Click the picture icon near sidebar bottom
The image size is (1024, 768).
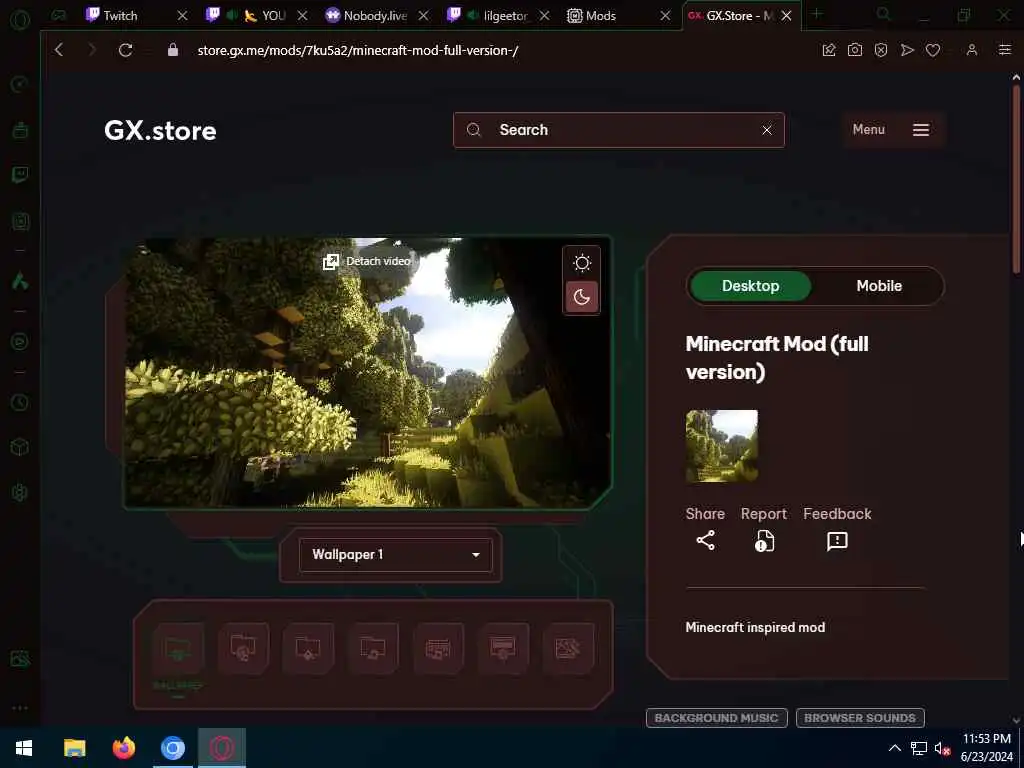(x=20, y=659)
